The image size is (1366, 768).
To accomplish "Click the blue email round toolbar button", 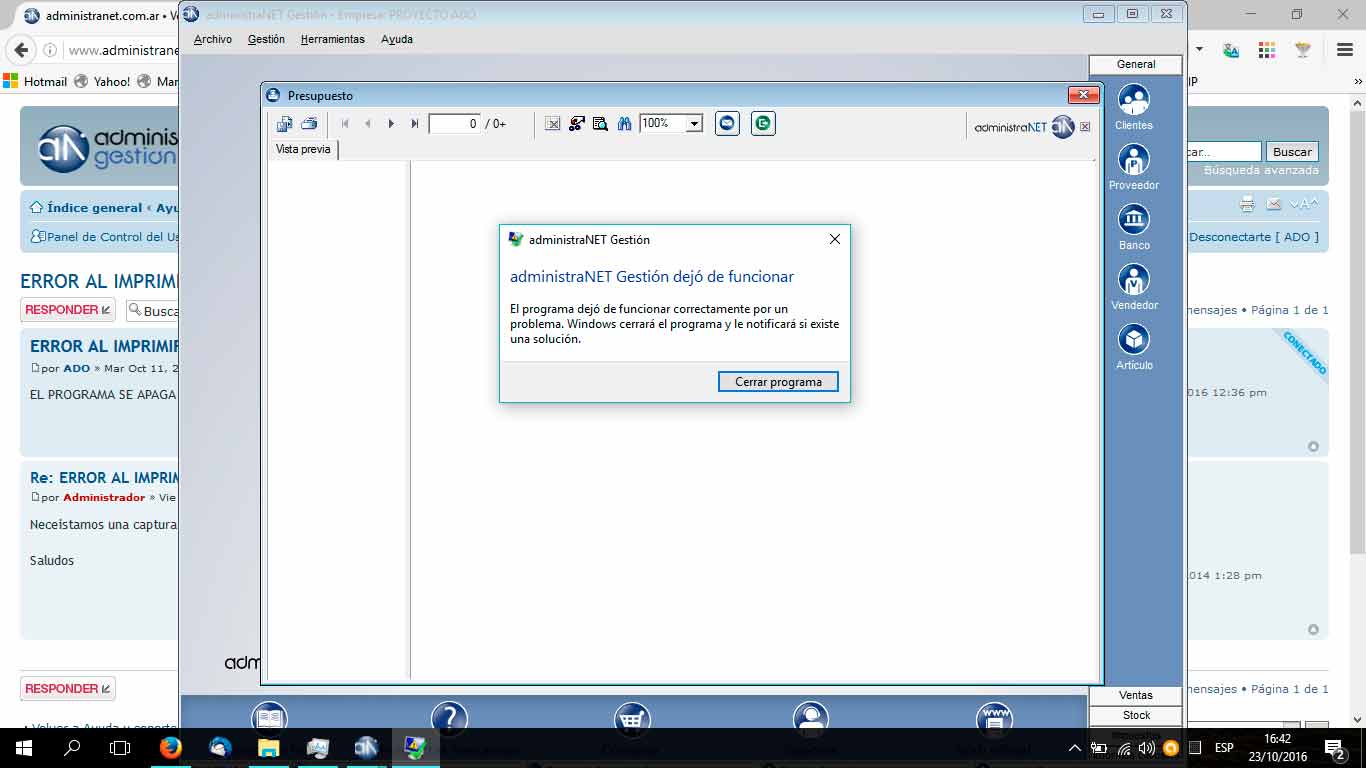I will tap(727, 123).
